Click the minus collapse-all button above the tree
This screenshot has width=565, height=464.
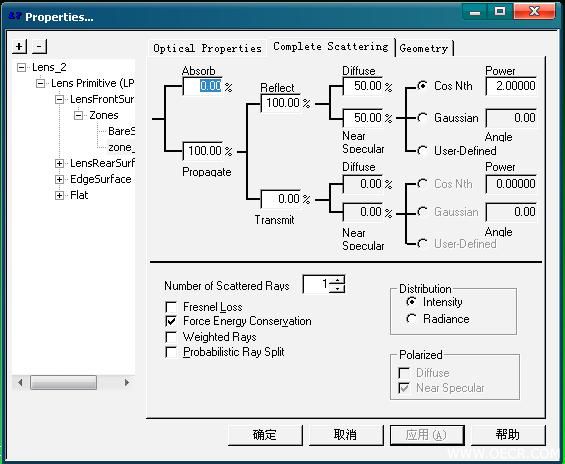(x=40, y=46)
